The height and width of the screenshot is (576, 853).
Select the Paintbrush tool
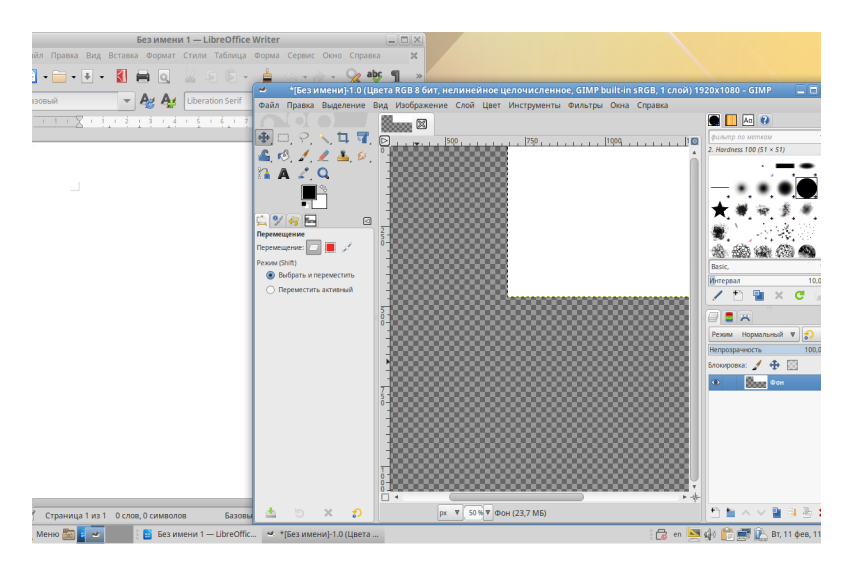(304, 156)
